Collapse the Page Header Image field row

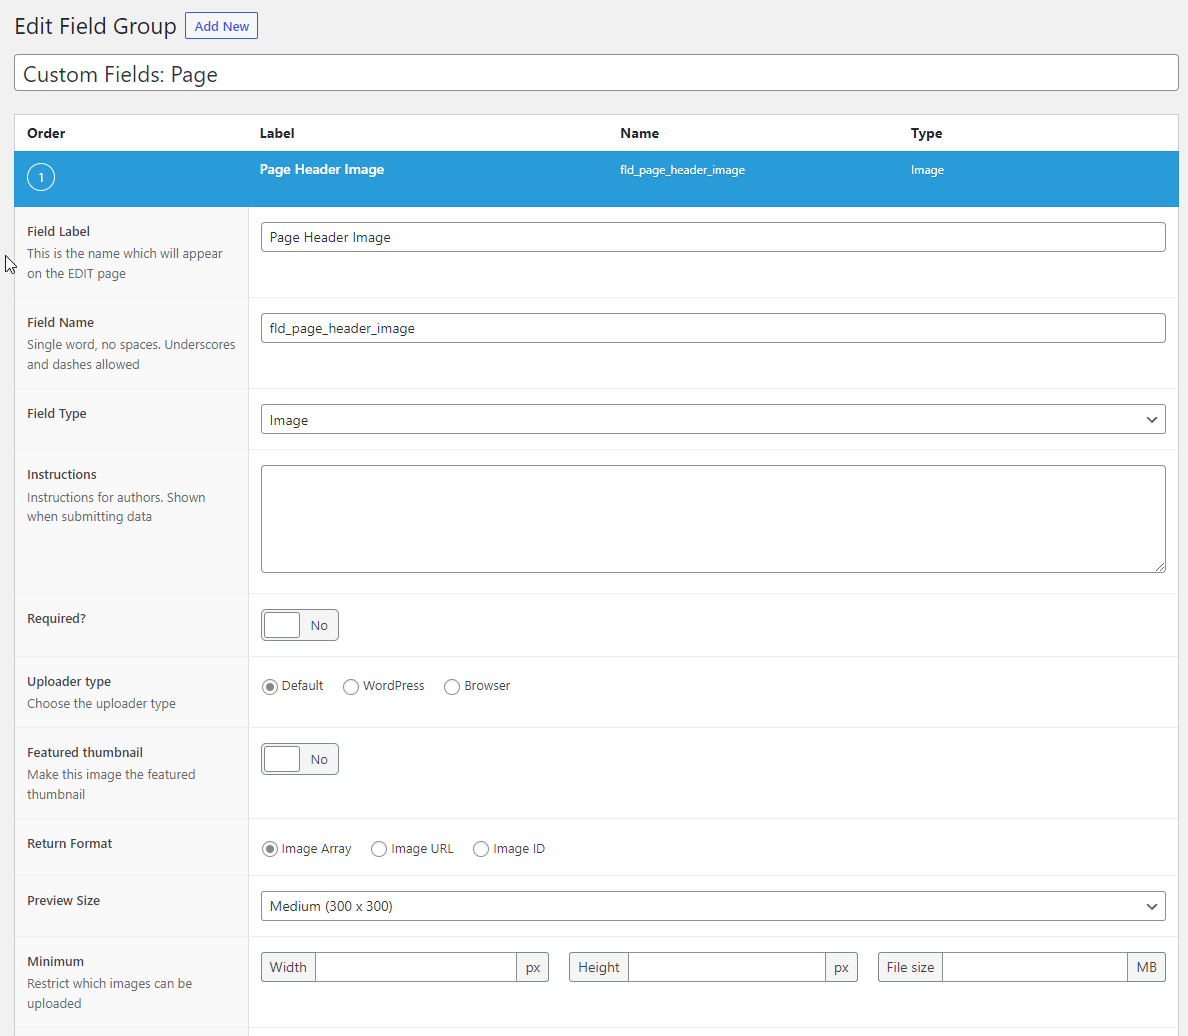tap(322, 169)
